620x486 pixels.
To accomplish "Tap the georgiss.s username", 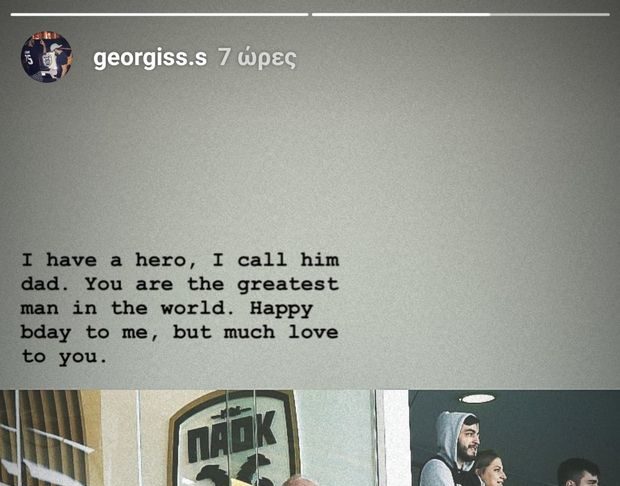I will (150, 58).
